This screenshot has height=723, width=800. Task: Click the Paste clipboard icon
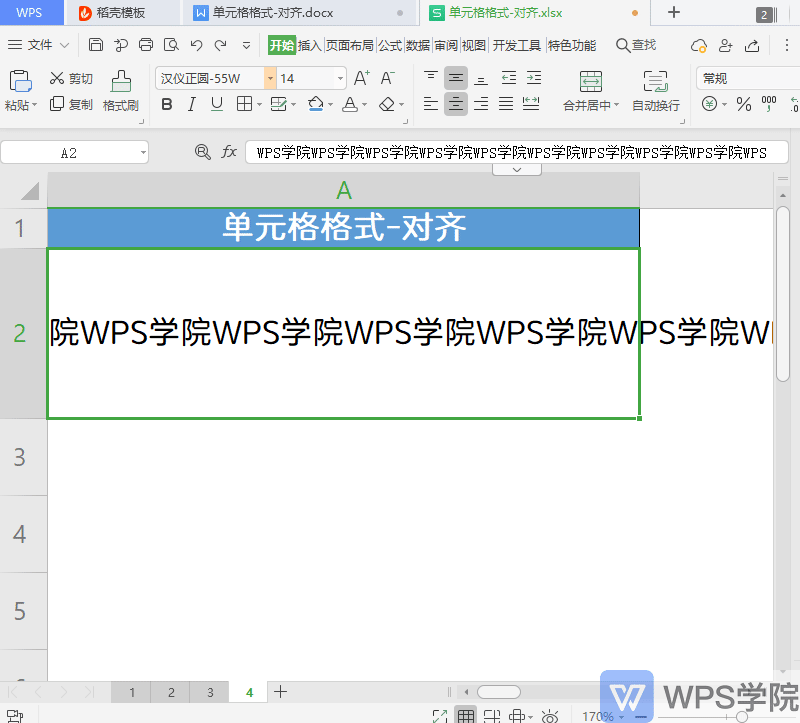pos(20,81)
